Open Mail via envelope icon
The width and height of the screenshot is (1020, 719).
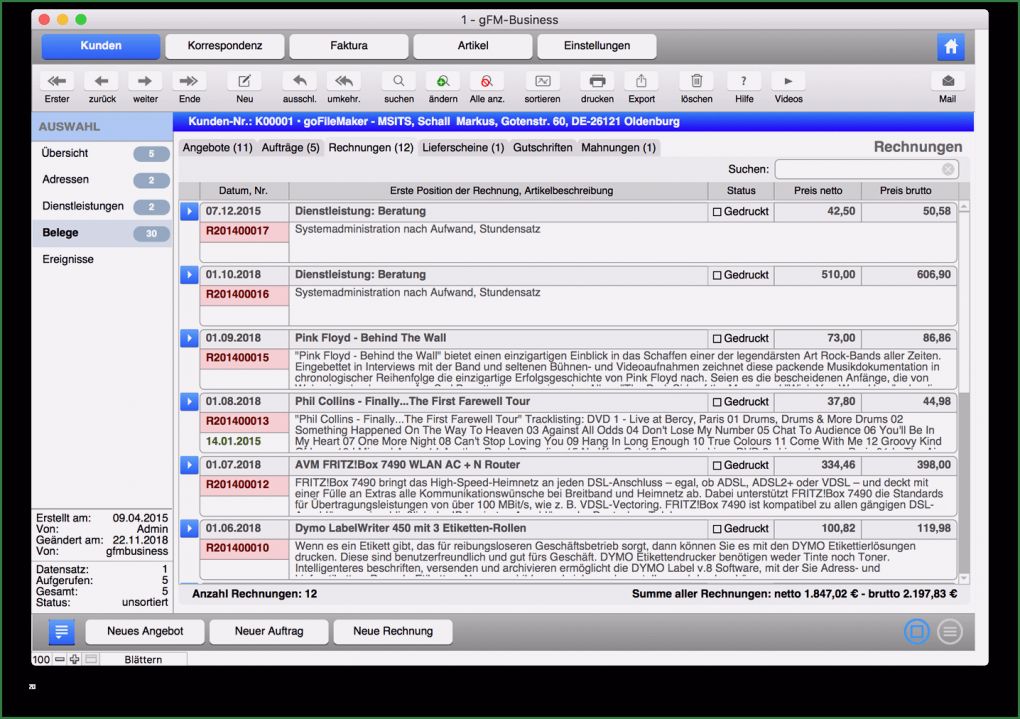click(947, 81)
